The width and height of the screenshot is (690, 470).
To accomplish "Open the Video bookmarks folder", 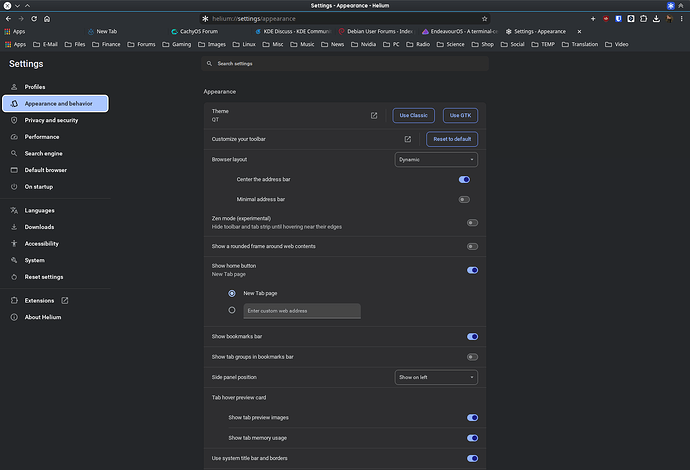I will 617,44.
